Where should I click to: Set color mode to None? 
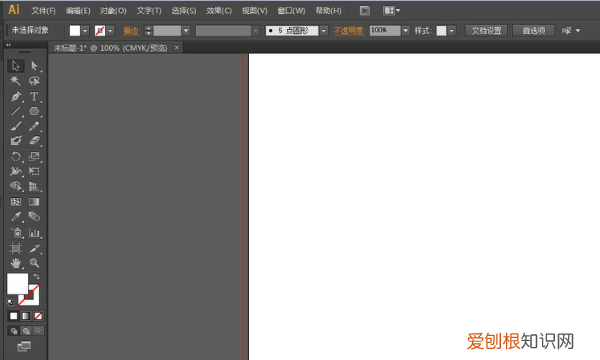(38, 316)
